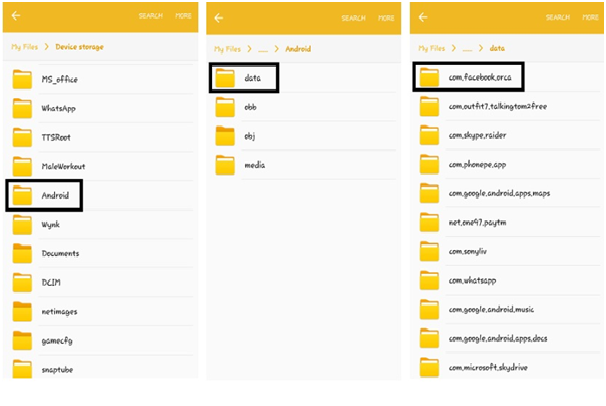Open the Documents folder
The image size is (606, 406).
[x=60, y=253]
